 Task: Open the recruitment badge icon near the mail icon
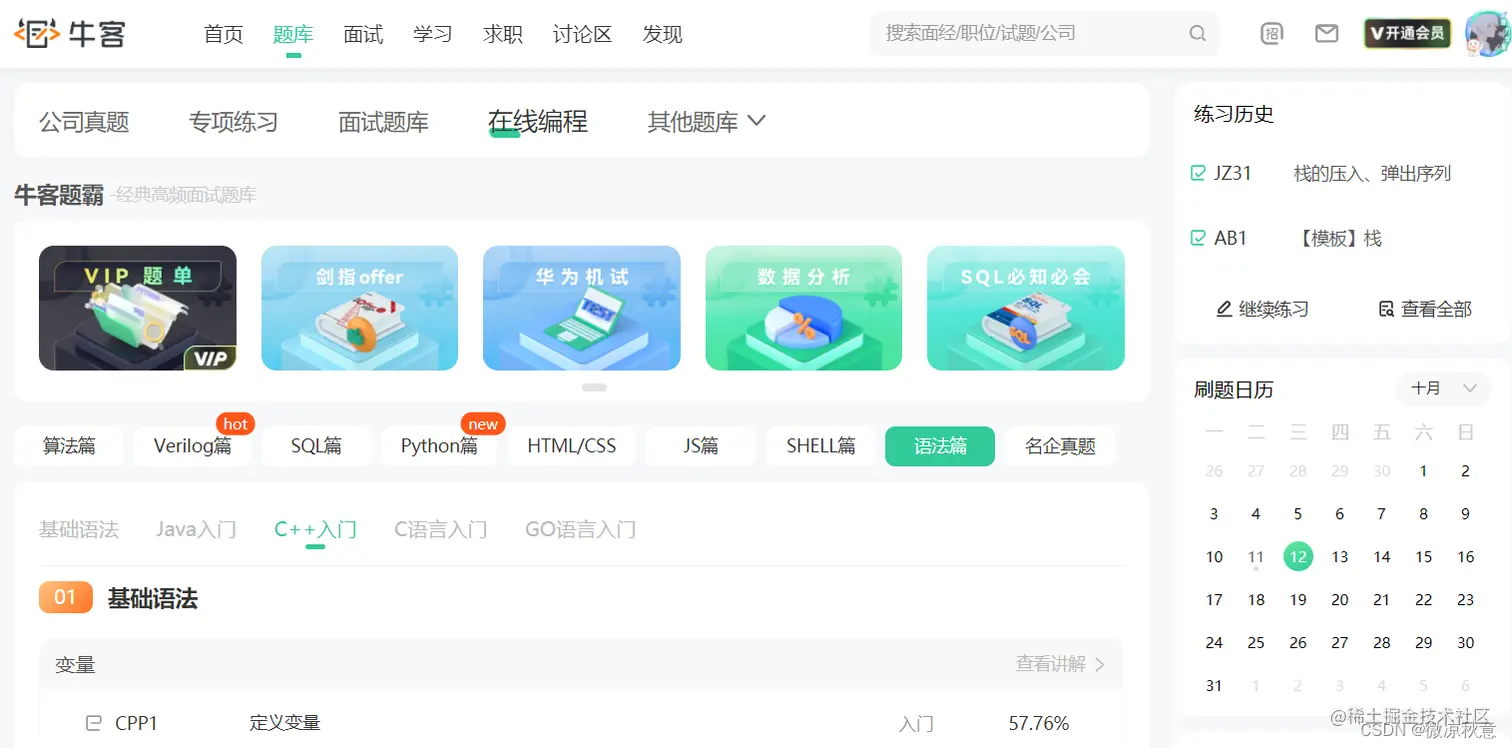click(1270, 32)
